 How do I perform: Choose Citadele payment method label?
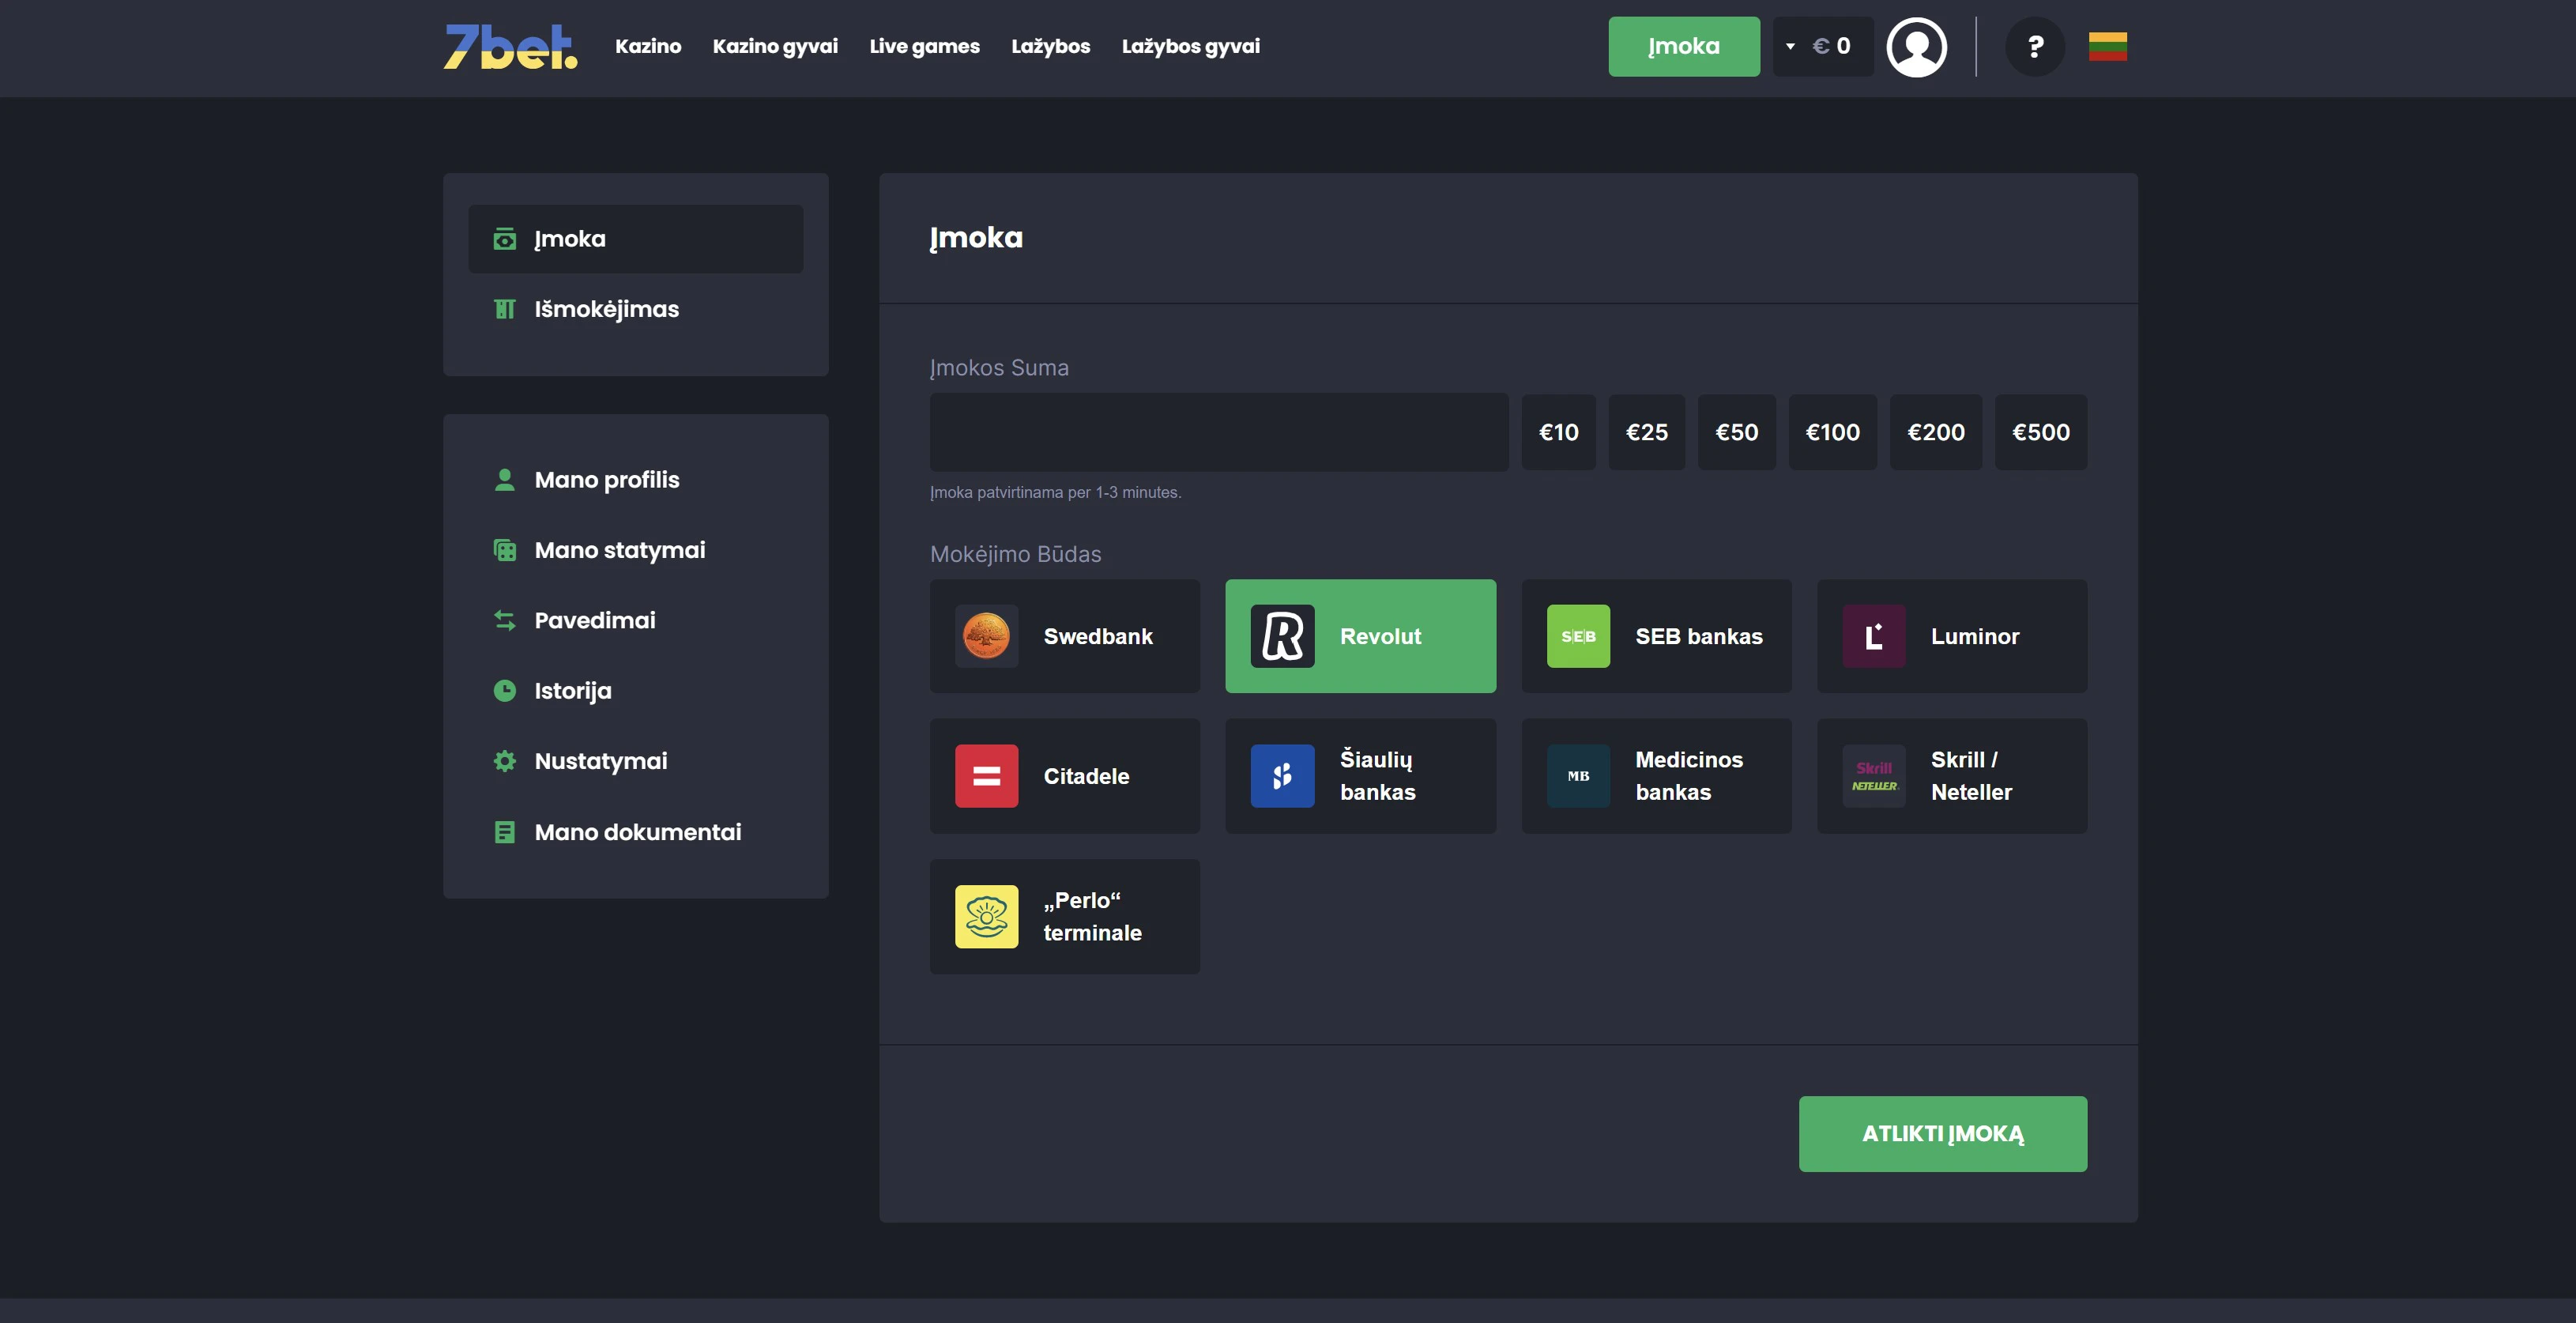point(1086,776)
